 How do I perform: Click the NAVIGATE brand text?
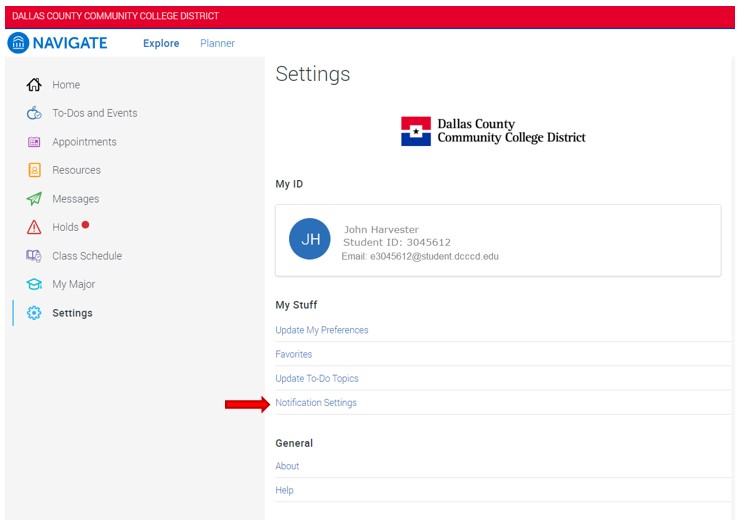[70, 43]
